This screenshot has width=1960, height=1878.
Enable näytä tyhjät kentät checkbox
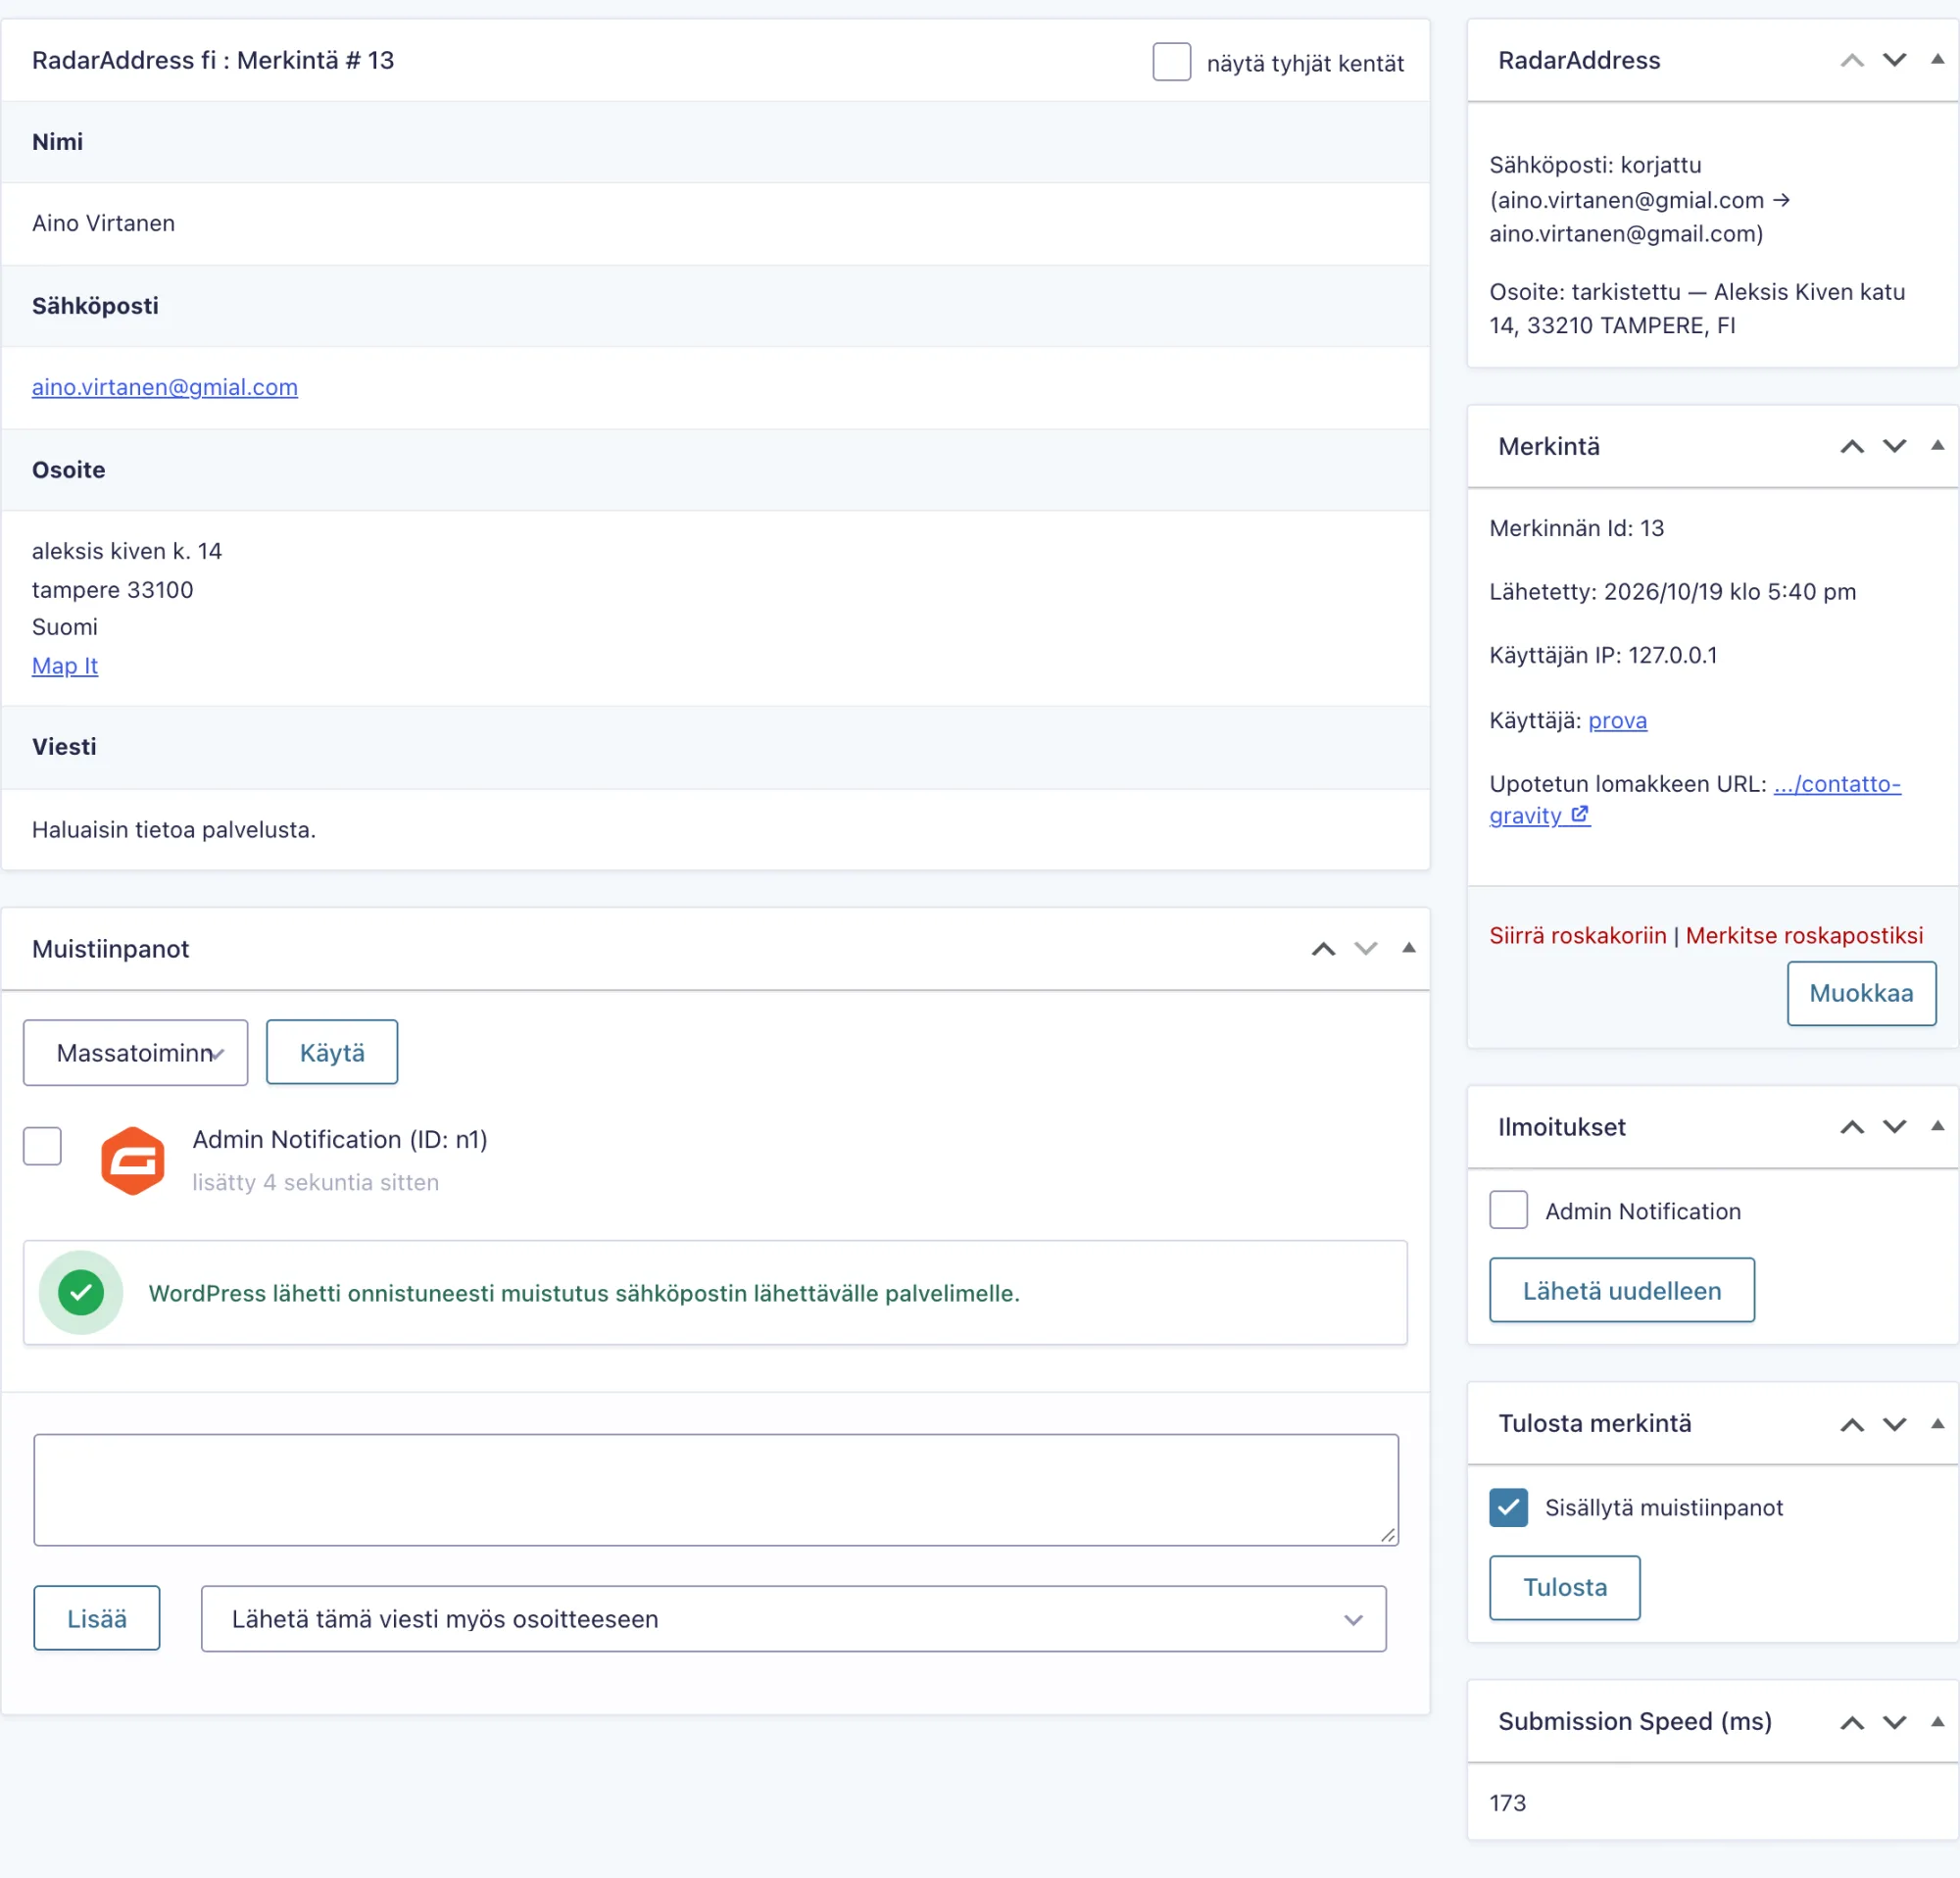coord(1171,62)
